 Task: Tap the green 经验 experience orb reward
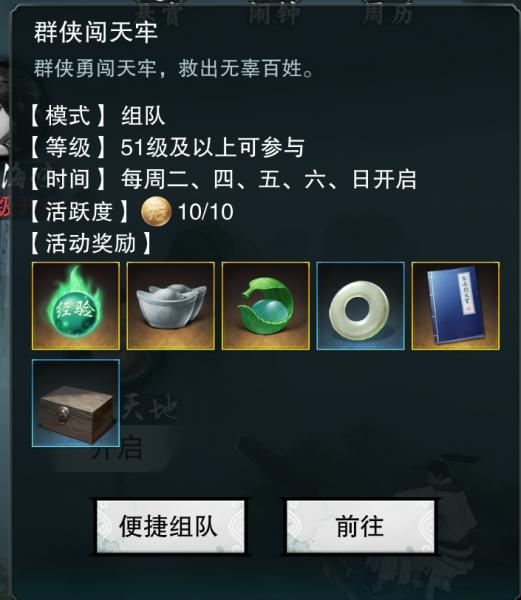76,306
